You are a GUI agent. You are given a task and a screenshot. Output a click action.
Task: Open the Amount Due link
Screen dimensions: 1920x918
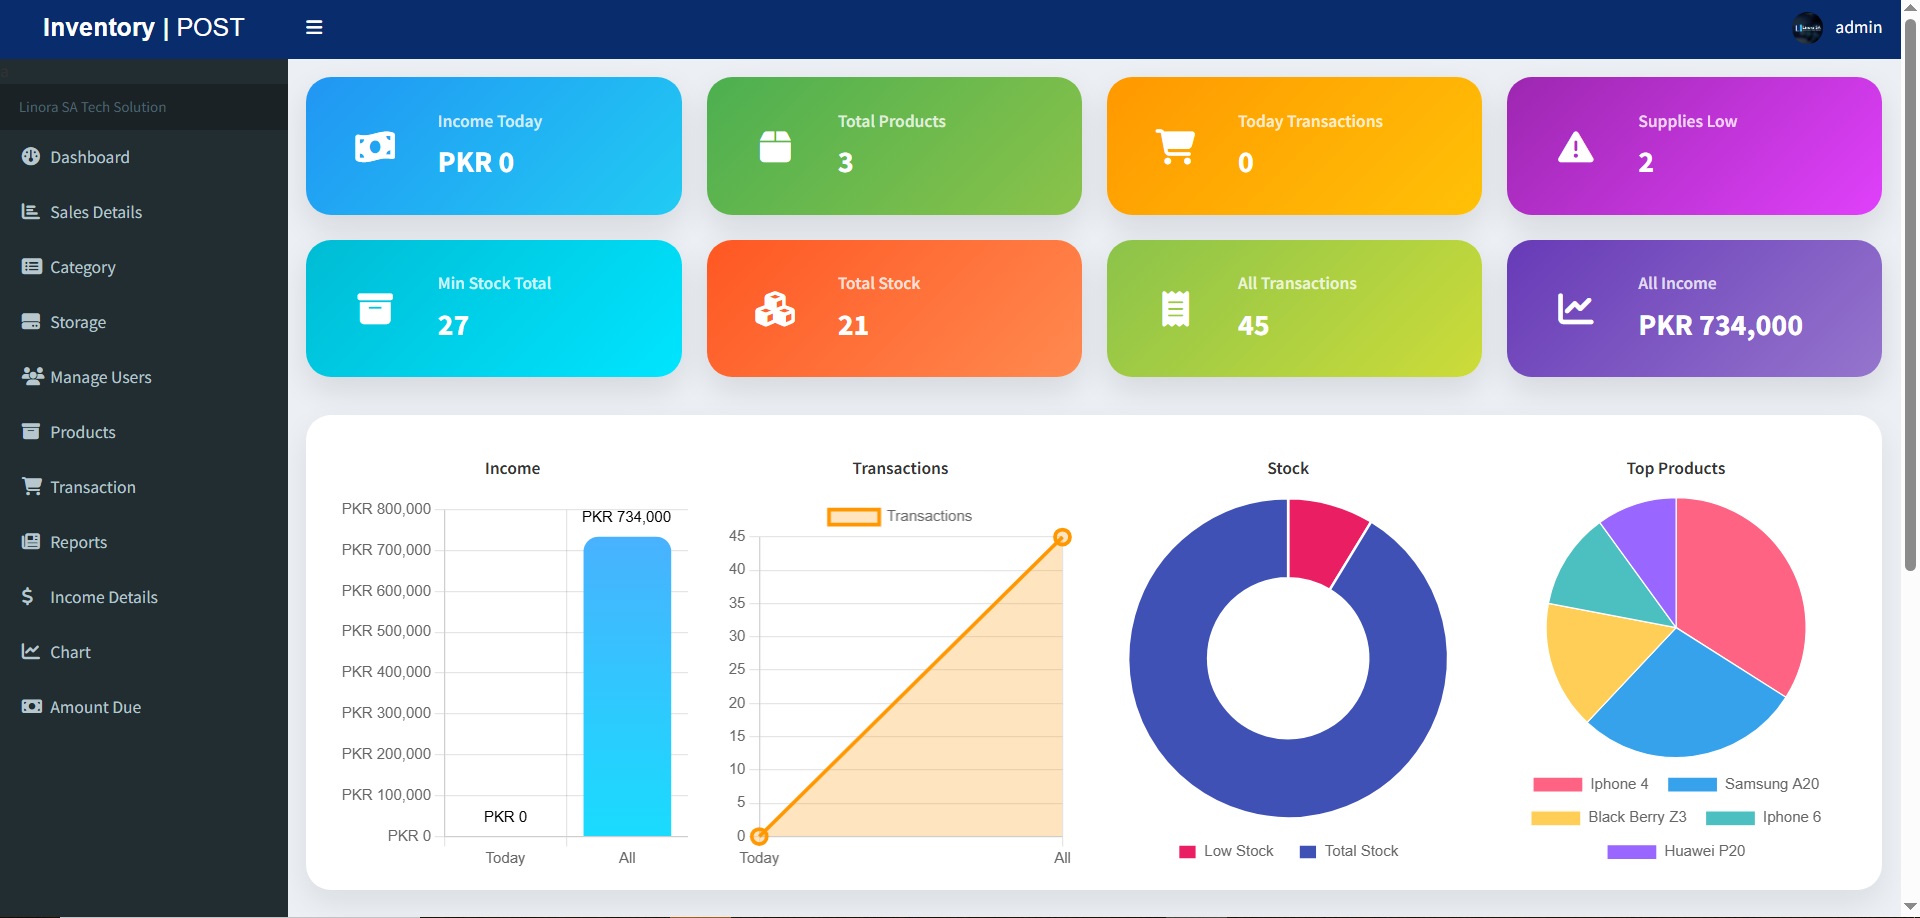pos(95,707)
